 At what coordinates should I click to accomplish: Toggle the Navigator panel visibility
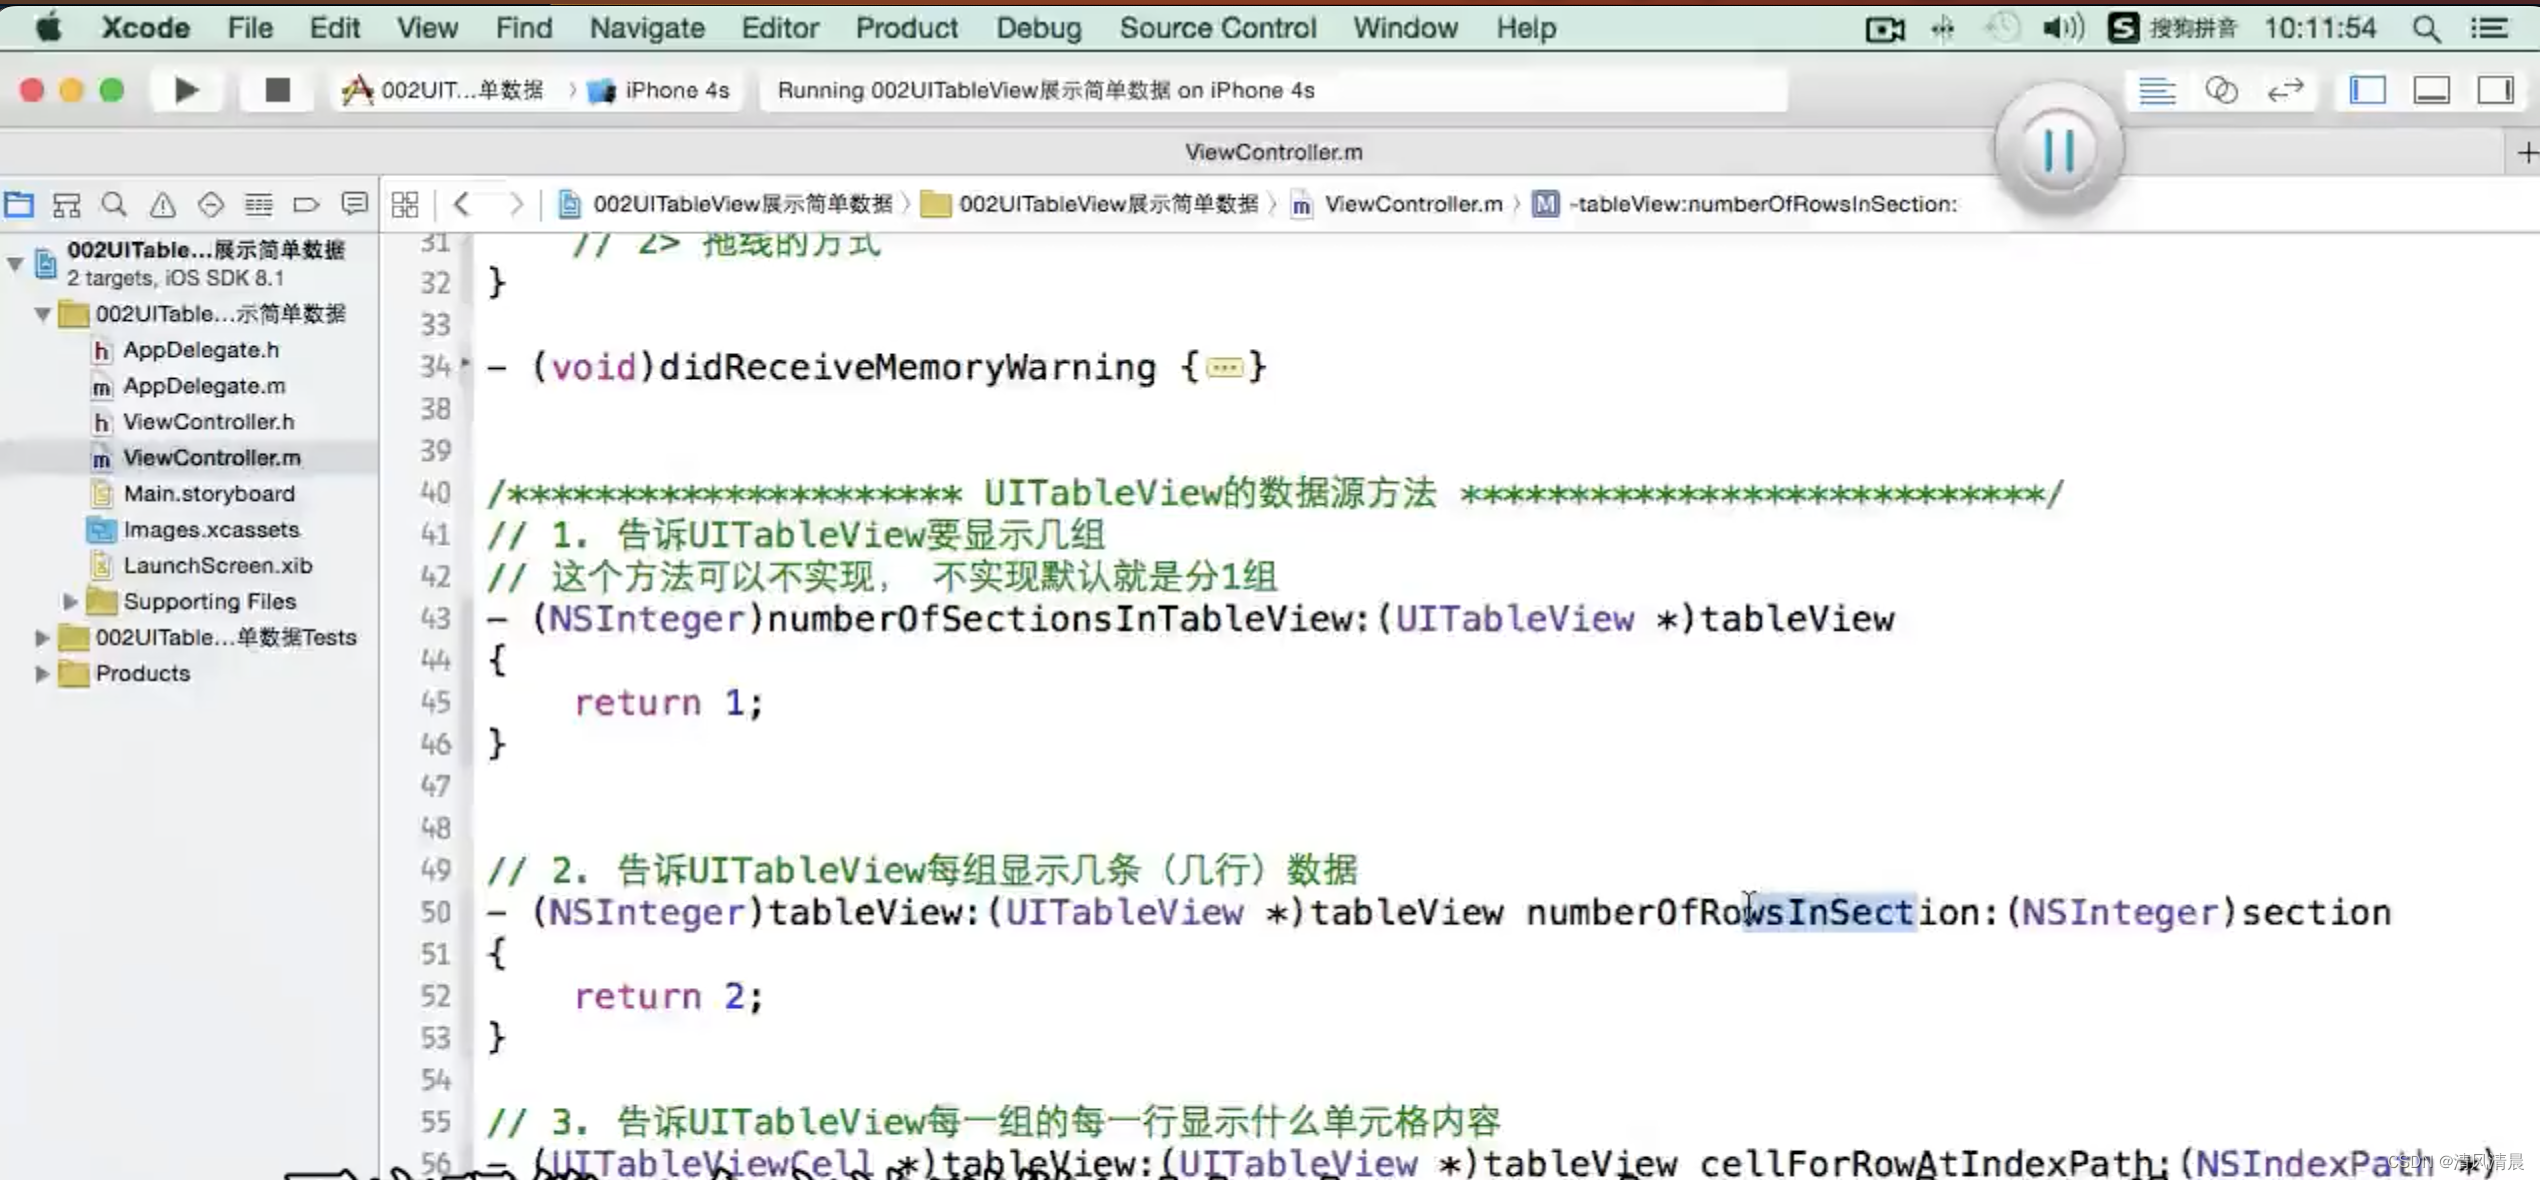pyautogui.click(x=2367, y=91)
